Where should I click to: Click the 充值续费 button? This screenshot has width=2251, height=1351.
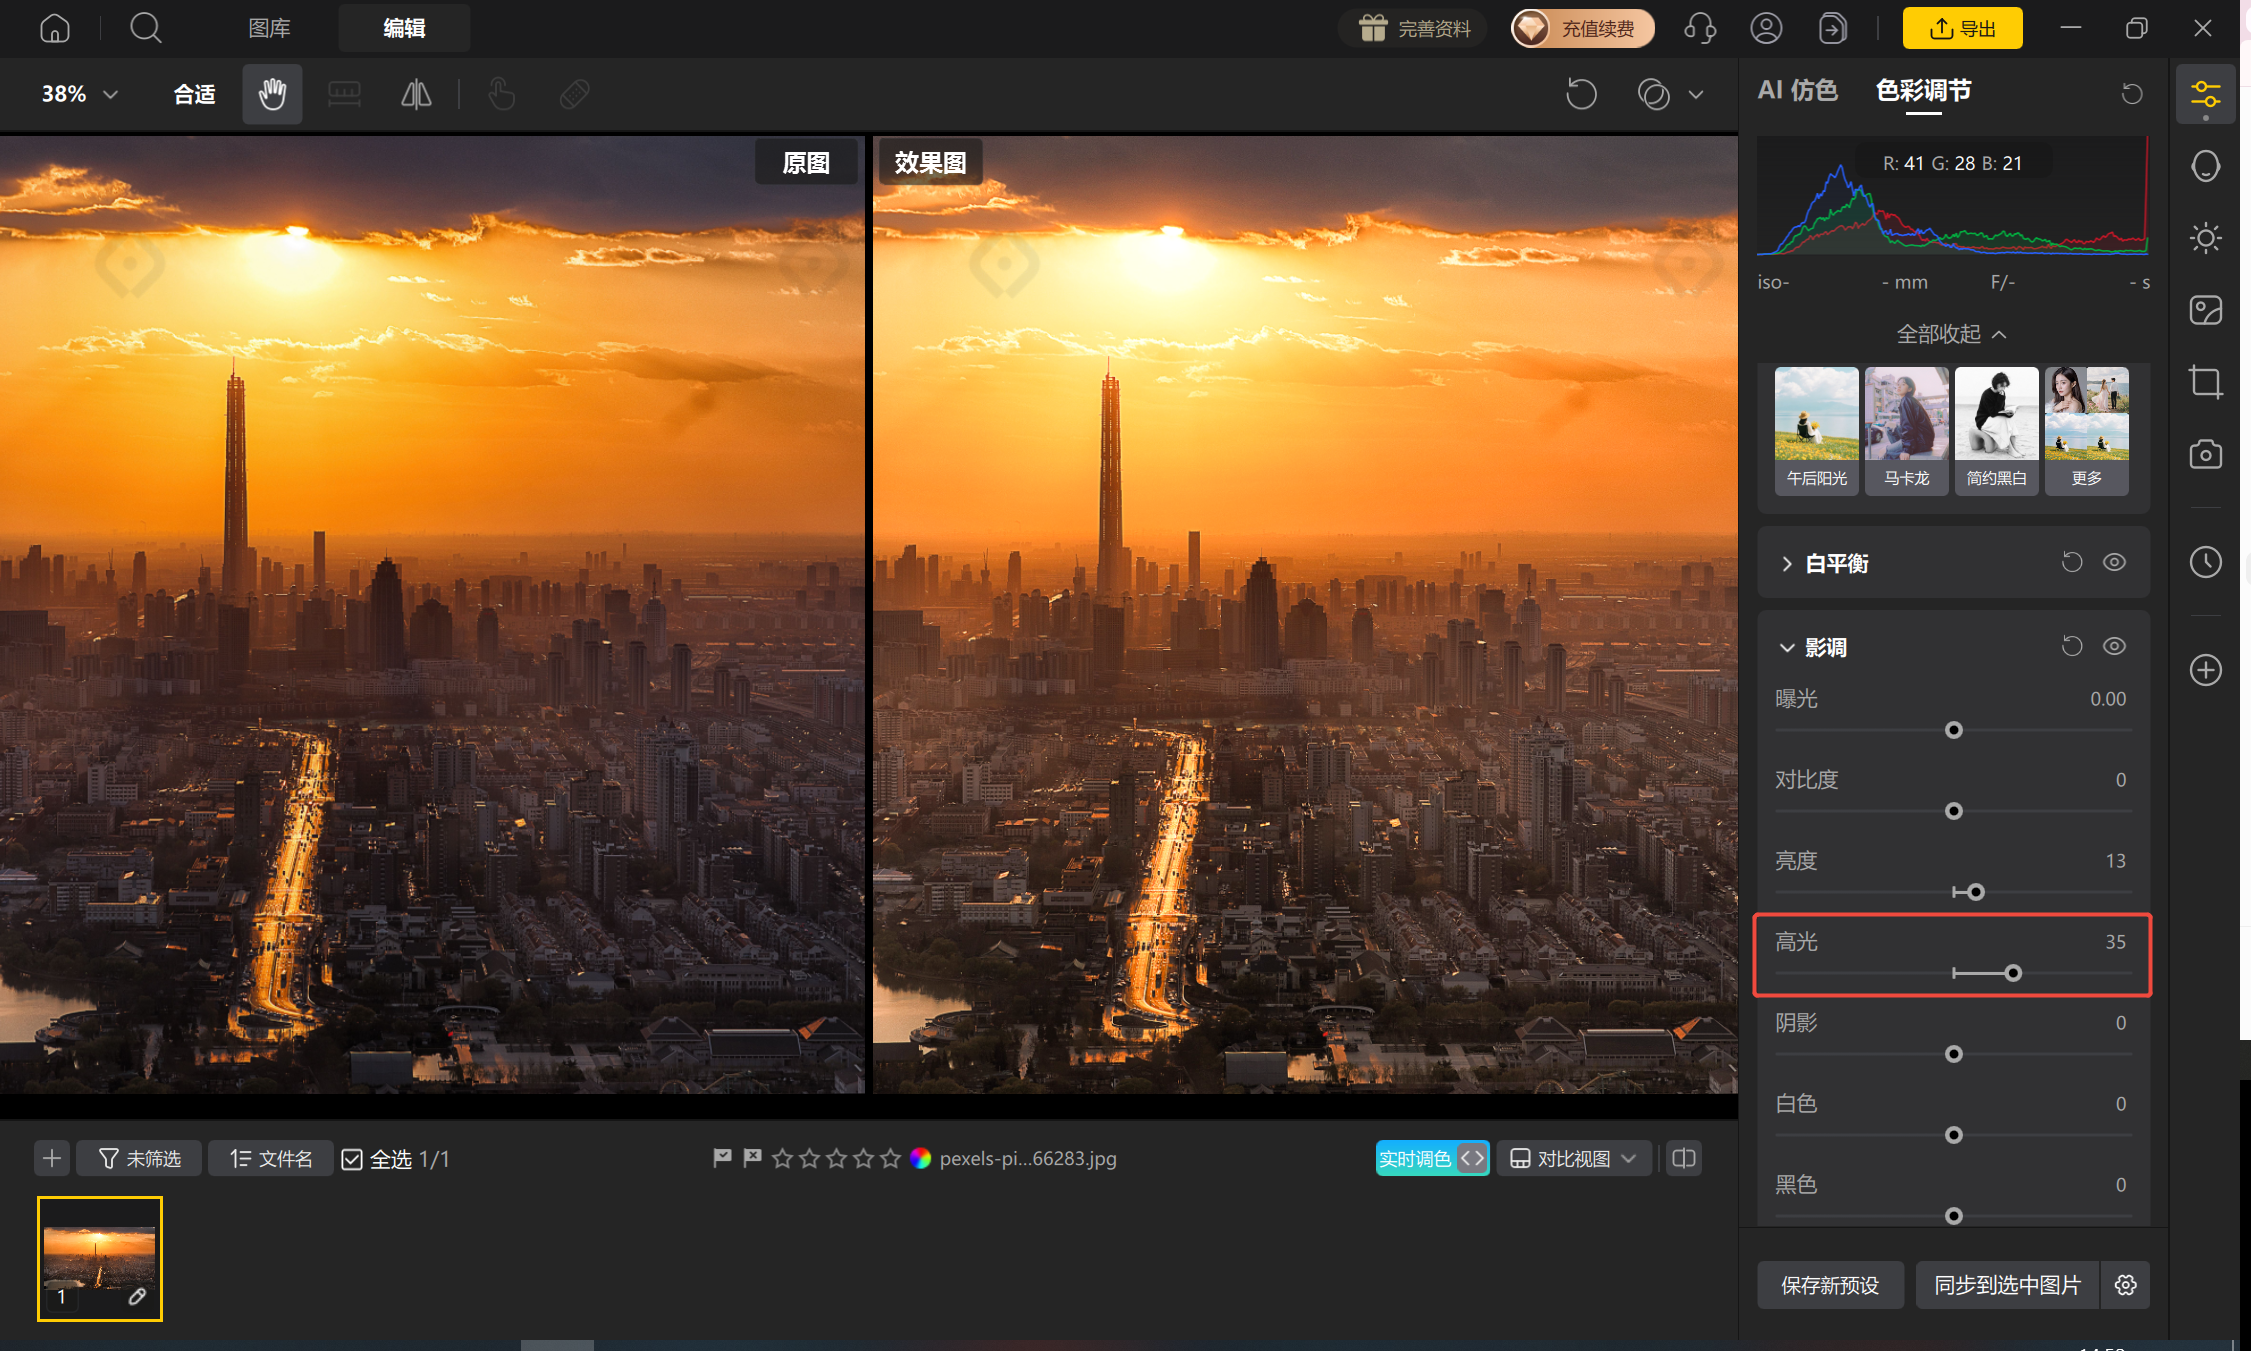(x=1582, y=28)
